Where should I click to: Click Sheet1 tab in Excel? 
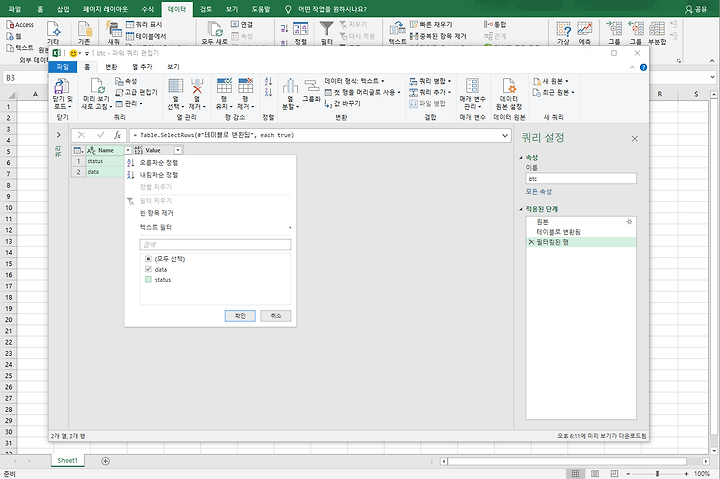coord(68,461)
